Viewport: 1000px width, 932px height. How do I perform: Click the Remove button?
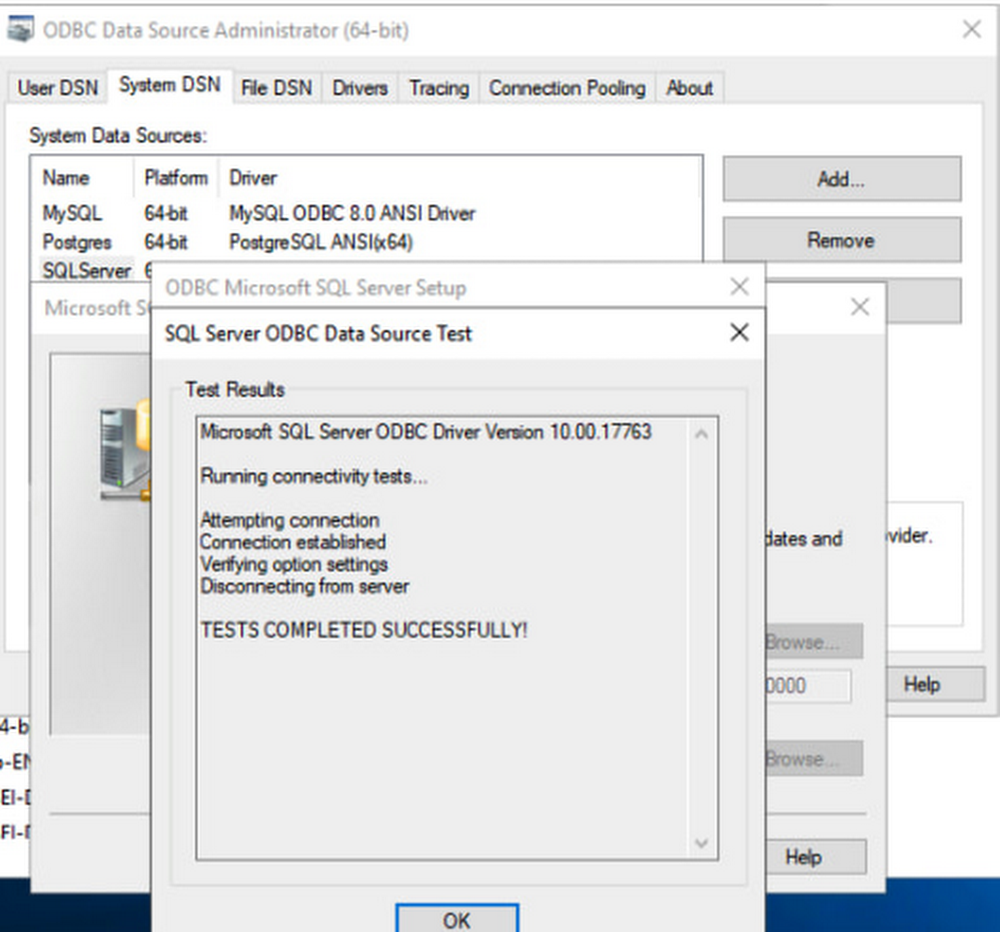(841, 240)
